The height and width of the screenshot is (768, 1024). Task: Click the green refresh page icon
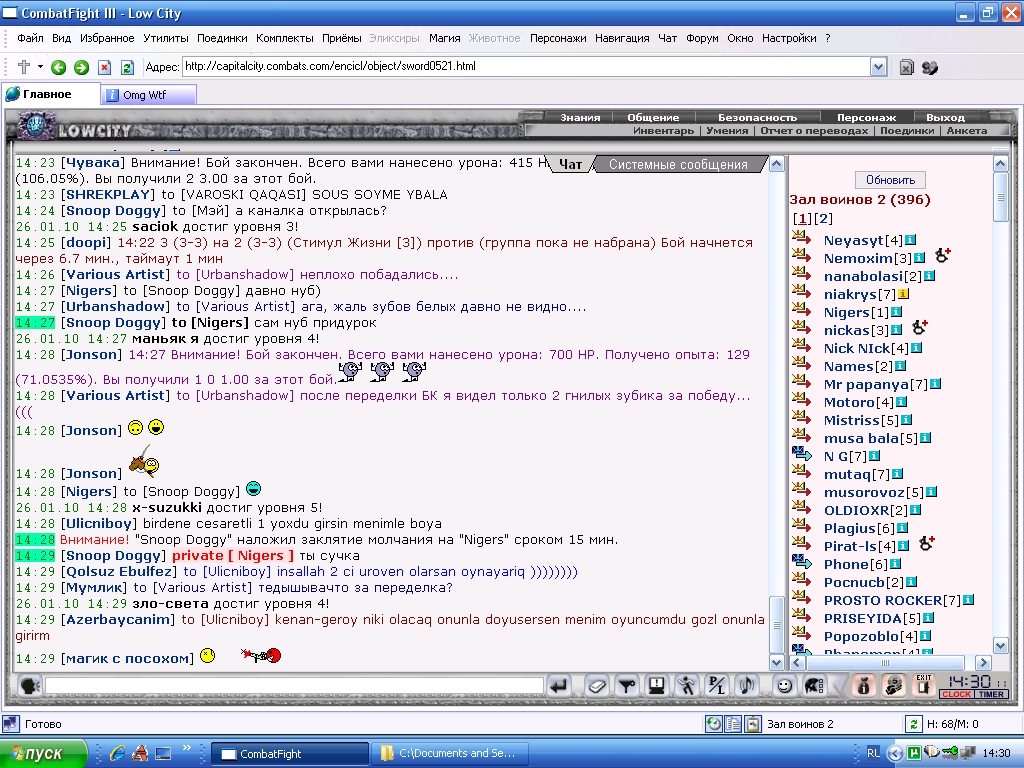point(127,67)
